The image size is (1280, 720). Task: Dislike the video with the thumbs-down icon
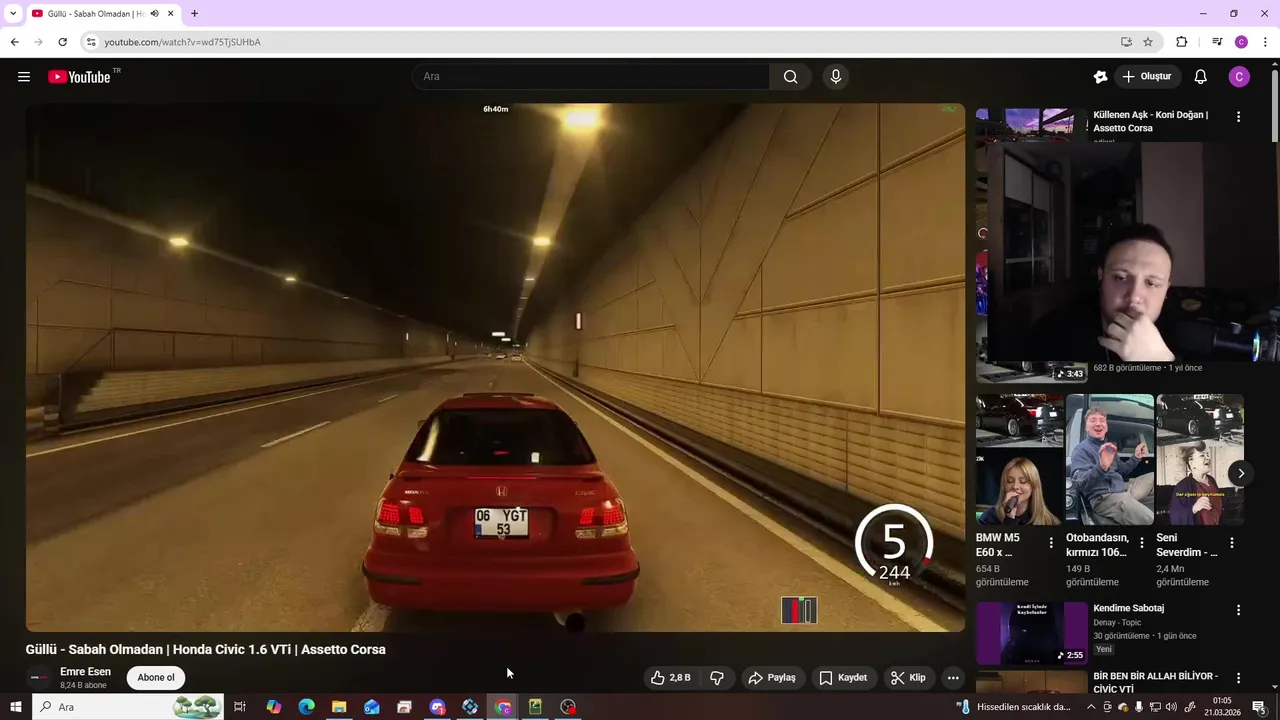pos(717,678)
